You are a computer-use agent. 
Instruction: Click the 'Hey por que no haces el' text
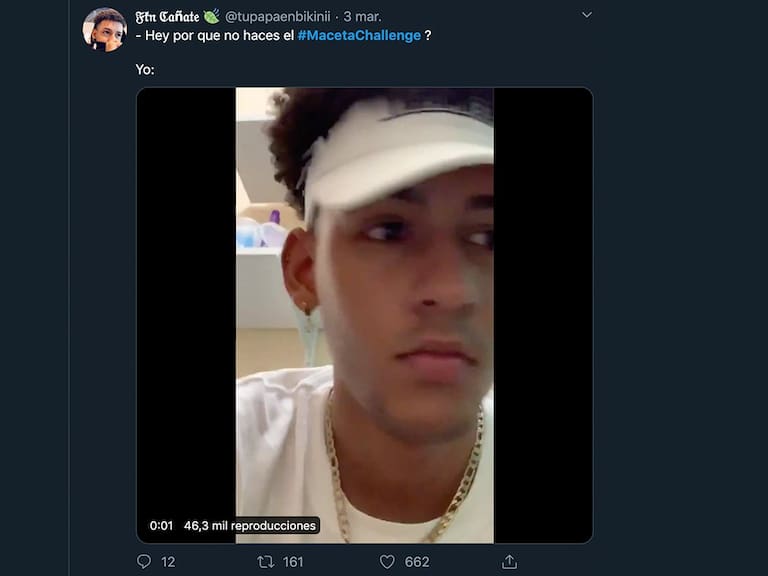coord(214,36)
